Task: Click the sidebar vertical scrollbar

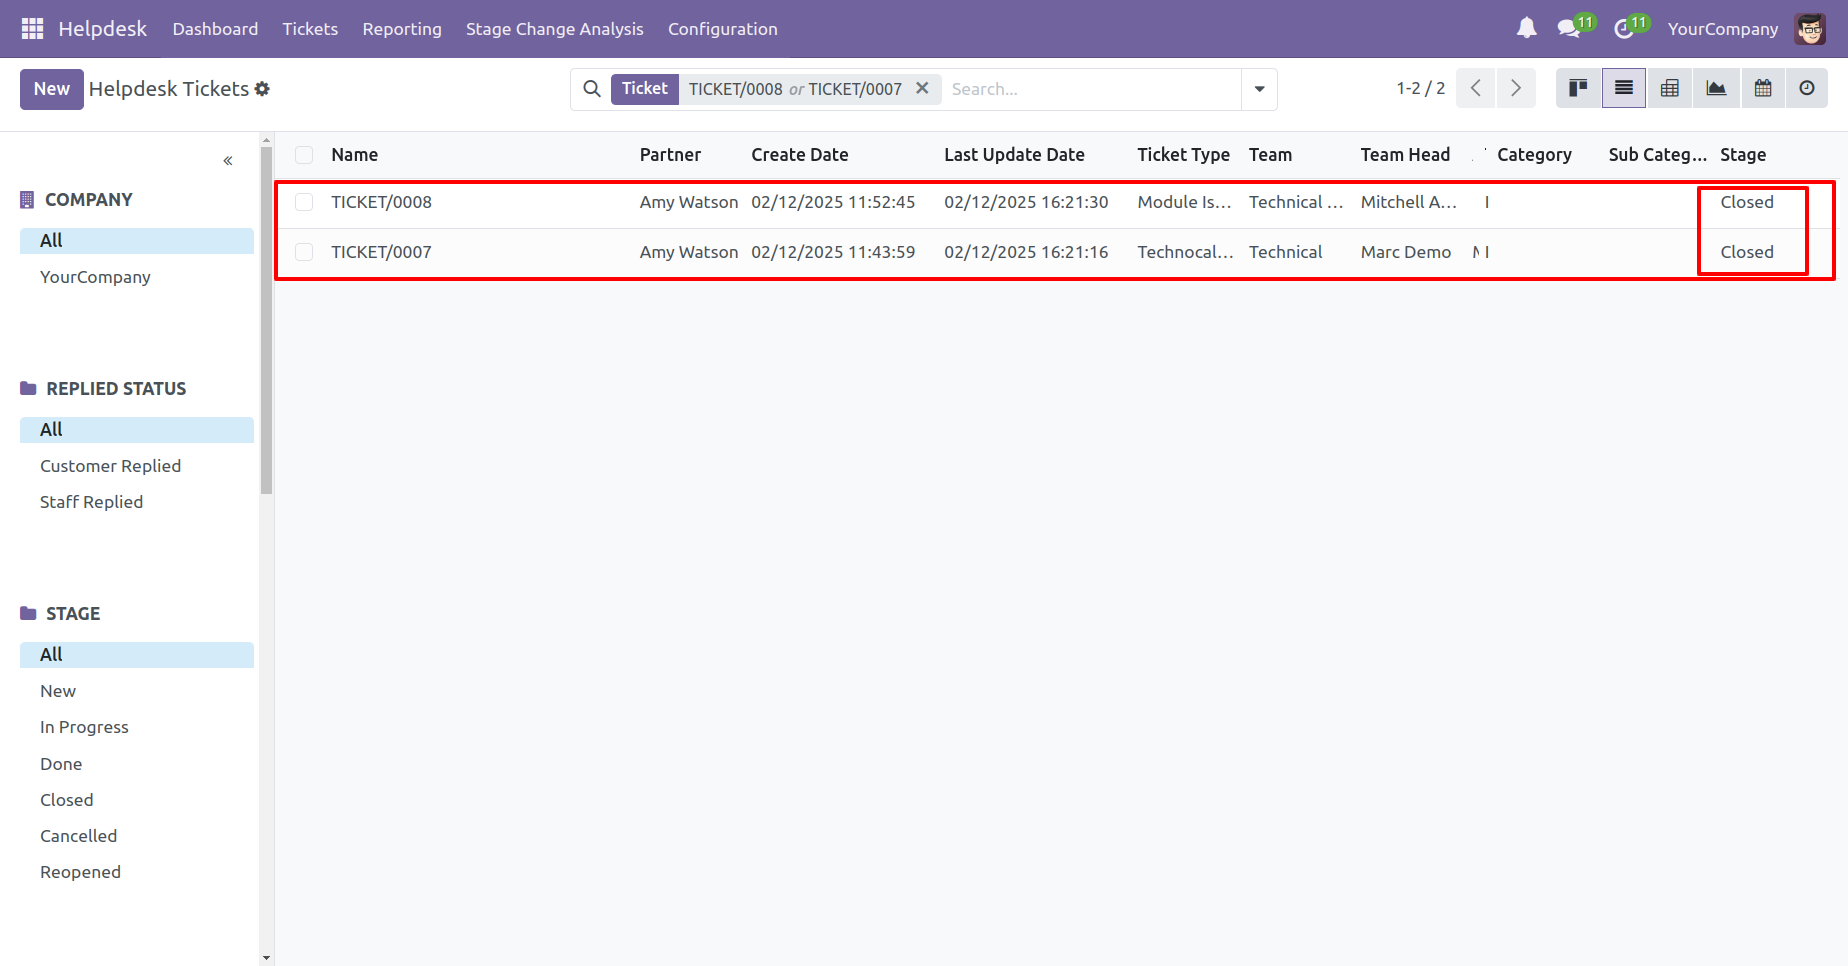Action: 266,320
